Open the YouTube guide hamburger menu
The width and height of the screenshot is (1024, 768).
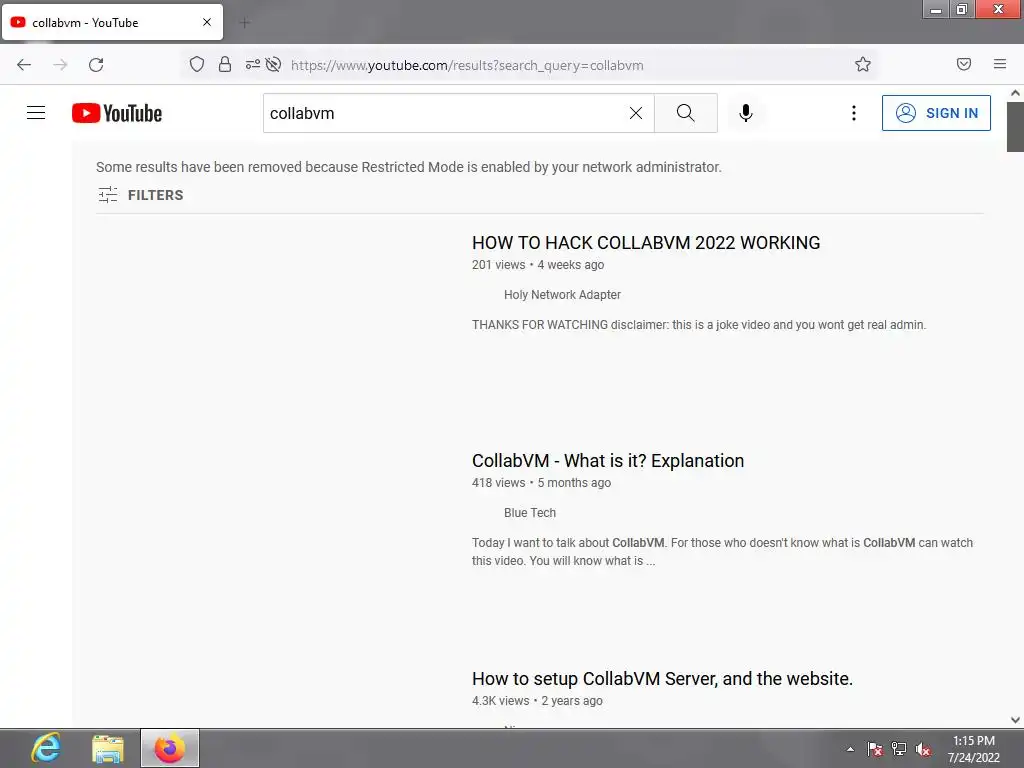[x=36, y=113]
